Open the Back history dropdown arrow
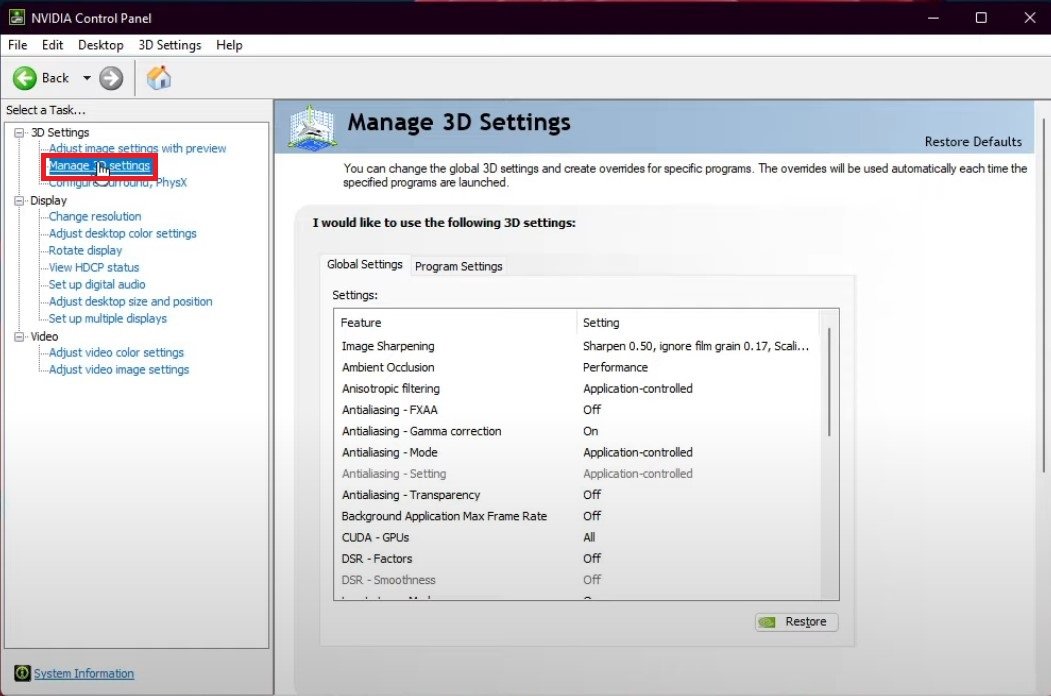 [x=86, y=78]
